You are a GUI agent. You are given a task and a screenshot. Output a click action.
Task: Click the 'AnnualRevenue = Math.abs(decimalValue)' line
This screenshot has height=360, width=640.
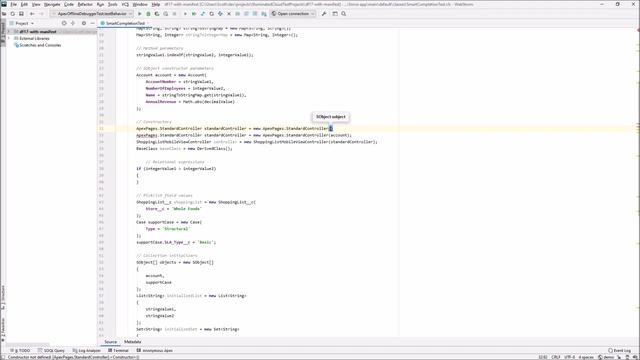[190, 102]
